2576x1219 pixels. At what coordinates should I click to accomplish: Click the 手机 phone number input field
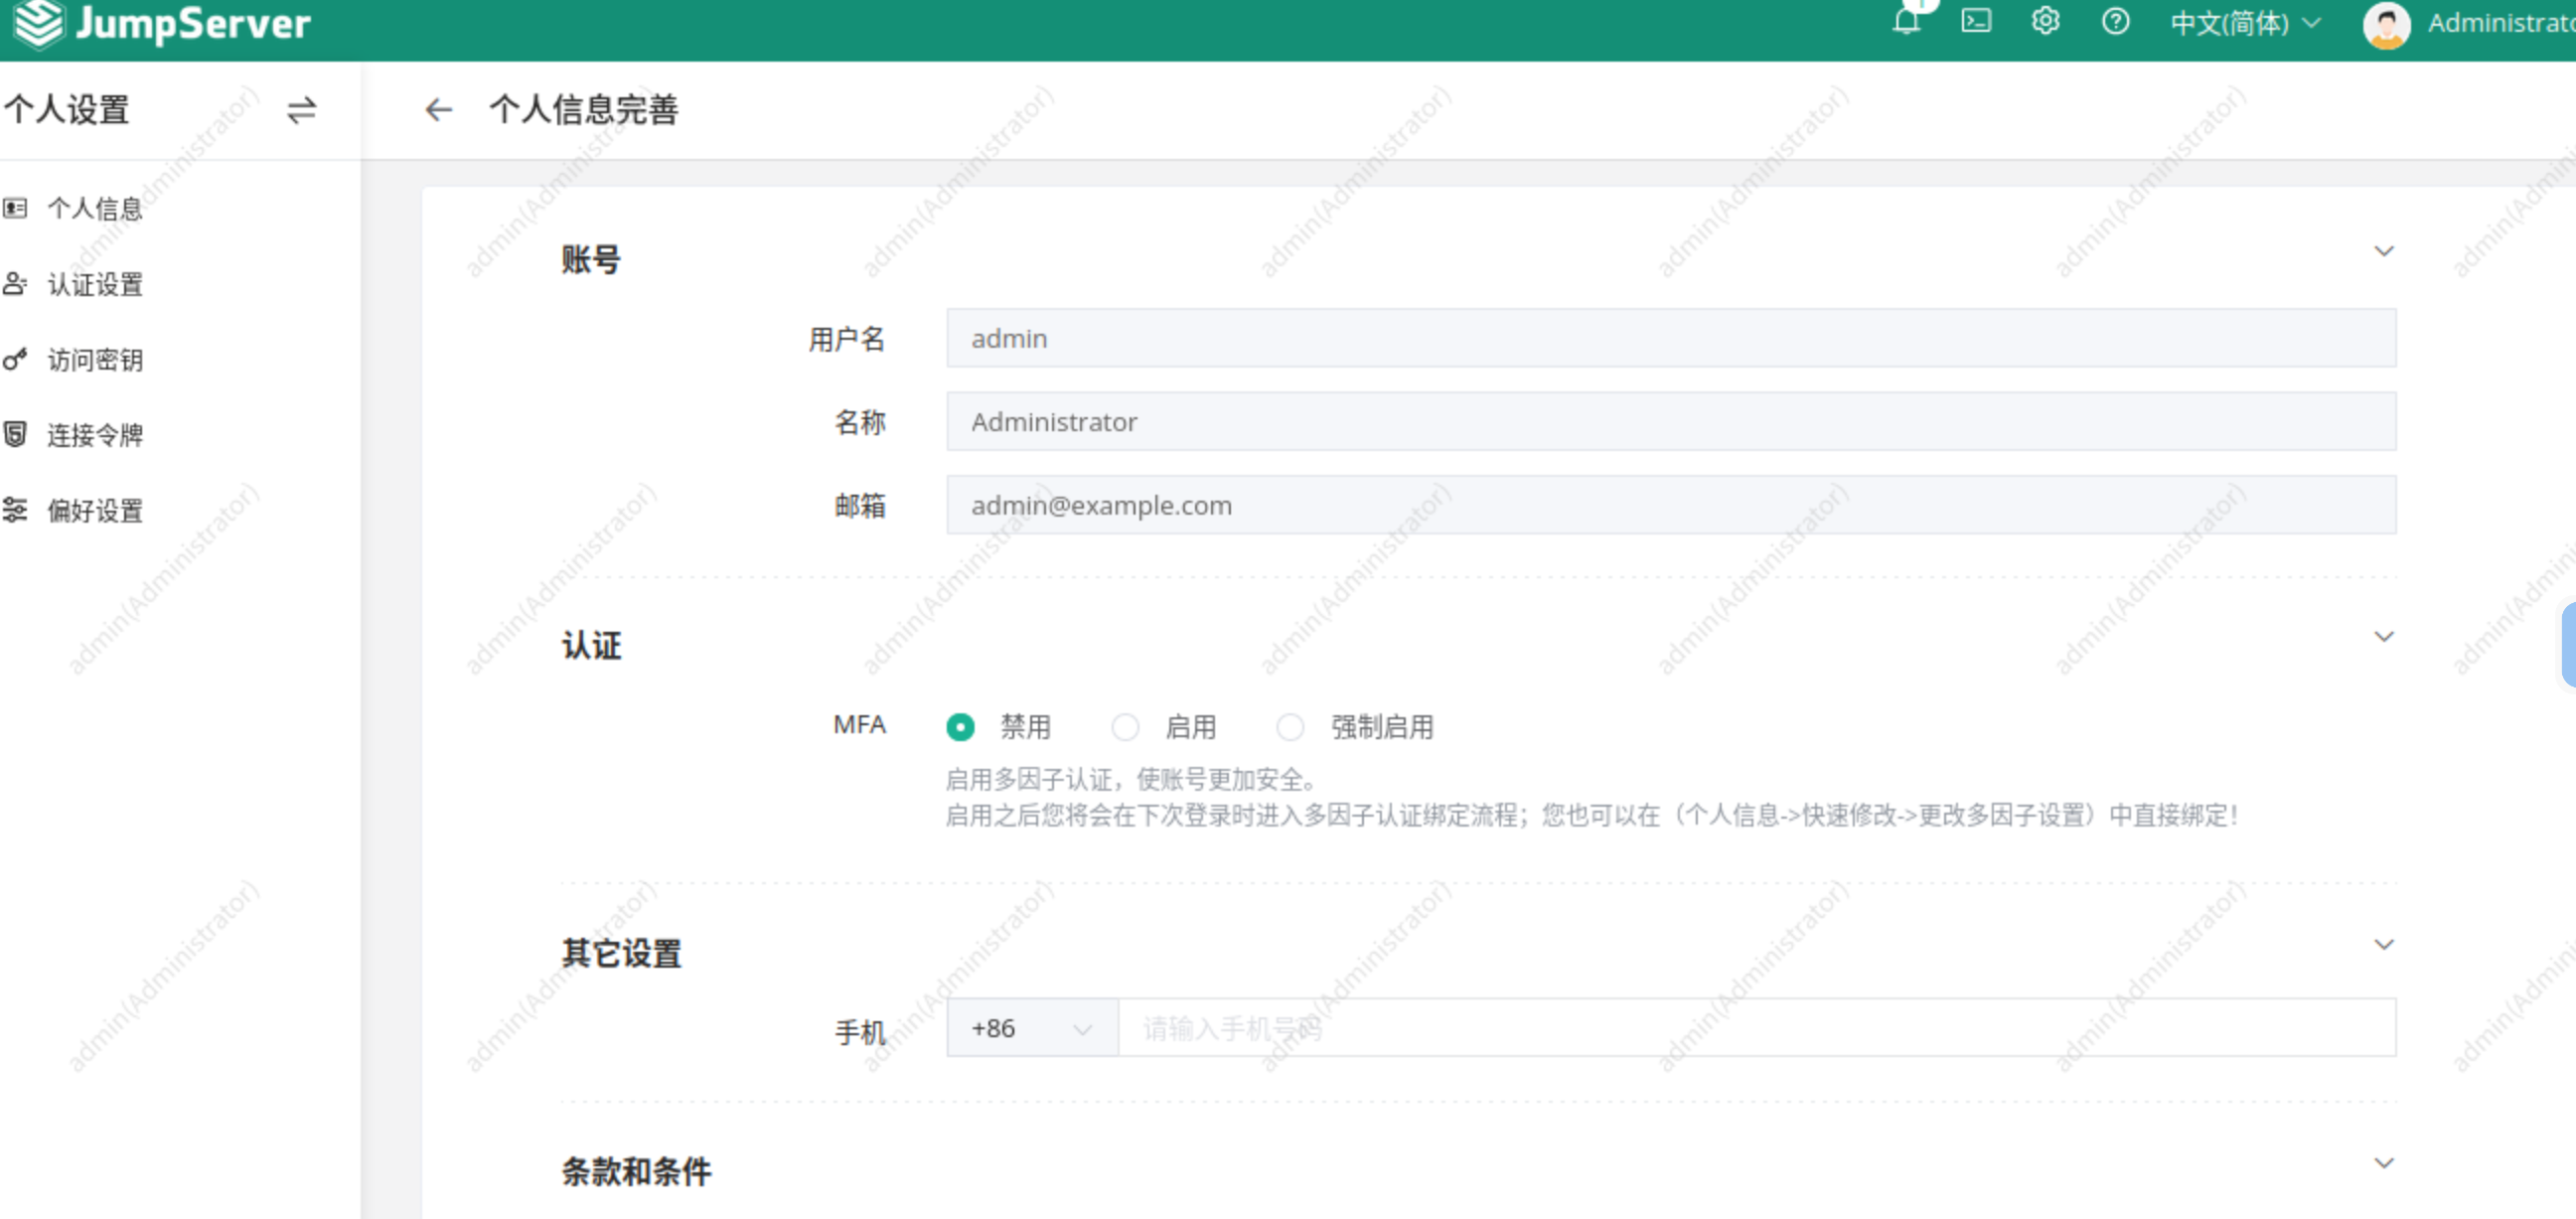[1755, 1028]
